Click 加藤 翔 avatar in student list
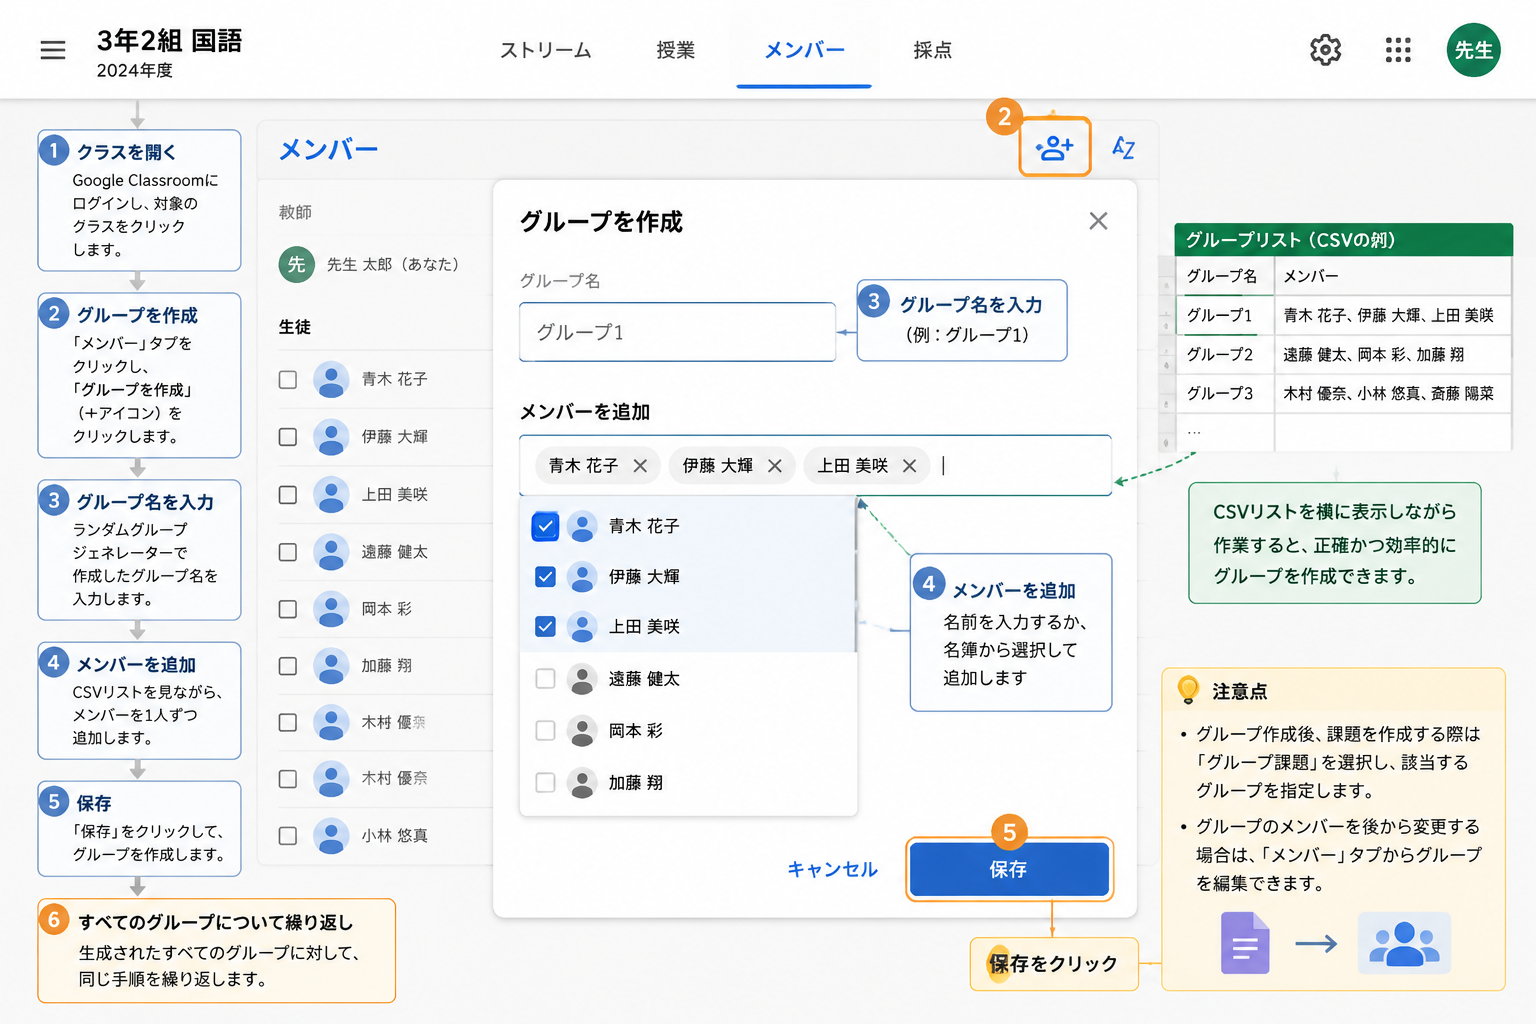Viewport: 1536px width, 1024px height. click(x=331, y=666)
